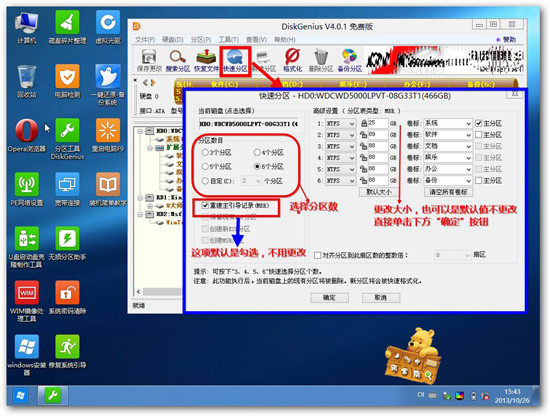
Task: Open the 帮助(H) menu
Action: (x=284, y=40)
